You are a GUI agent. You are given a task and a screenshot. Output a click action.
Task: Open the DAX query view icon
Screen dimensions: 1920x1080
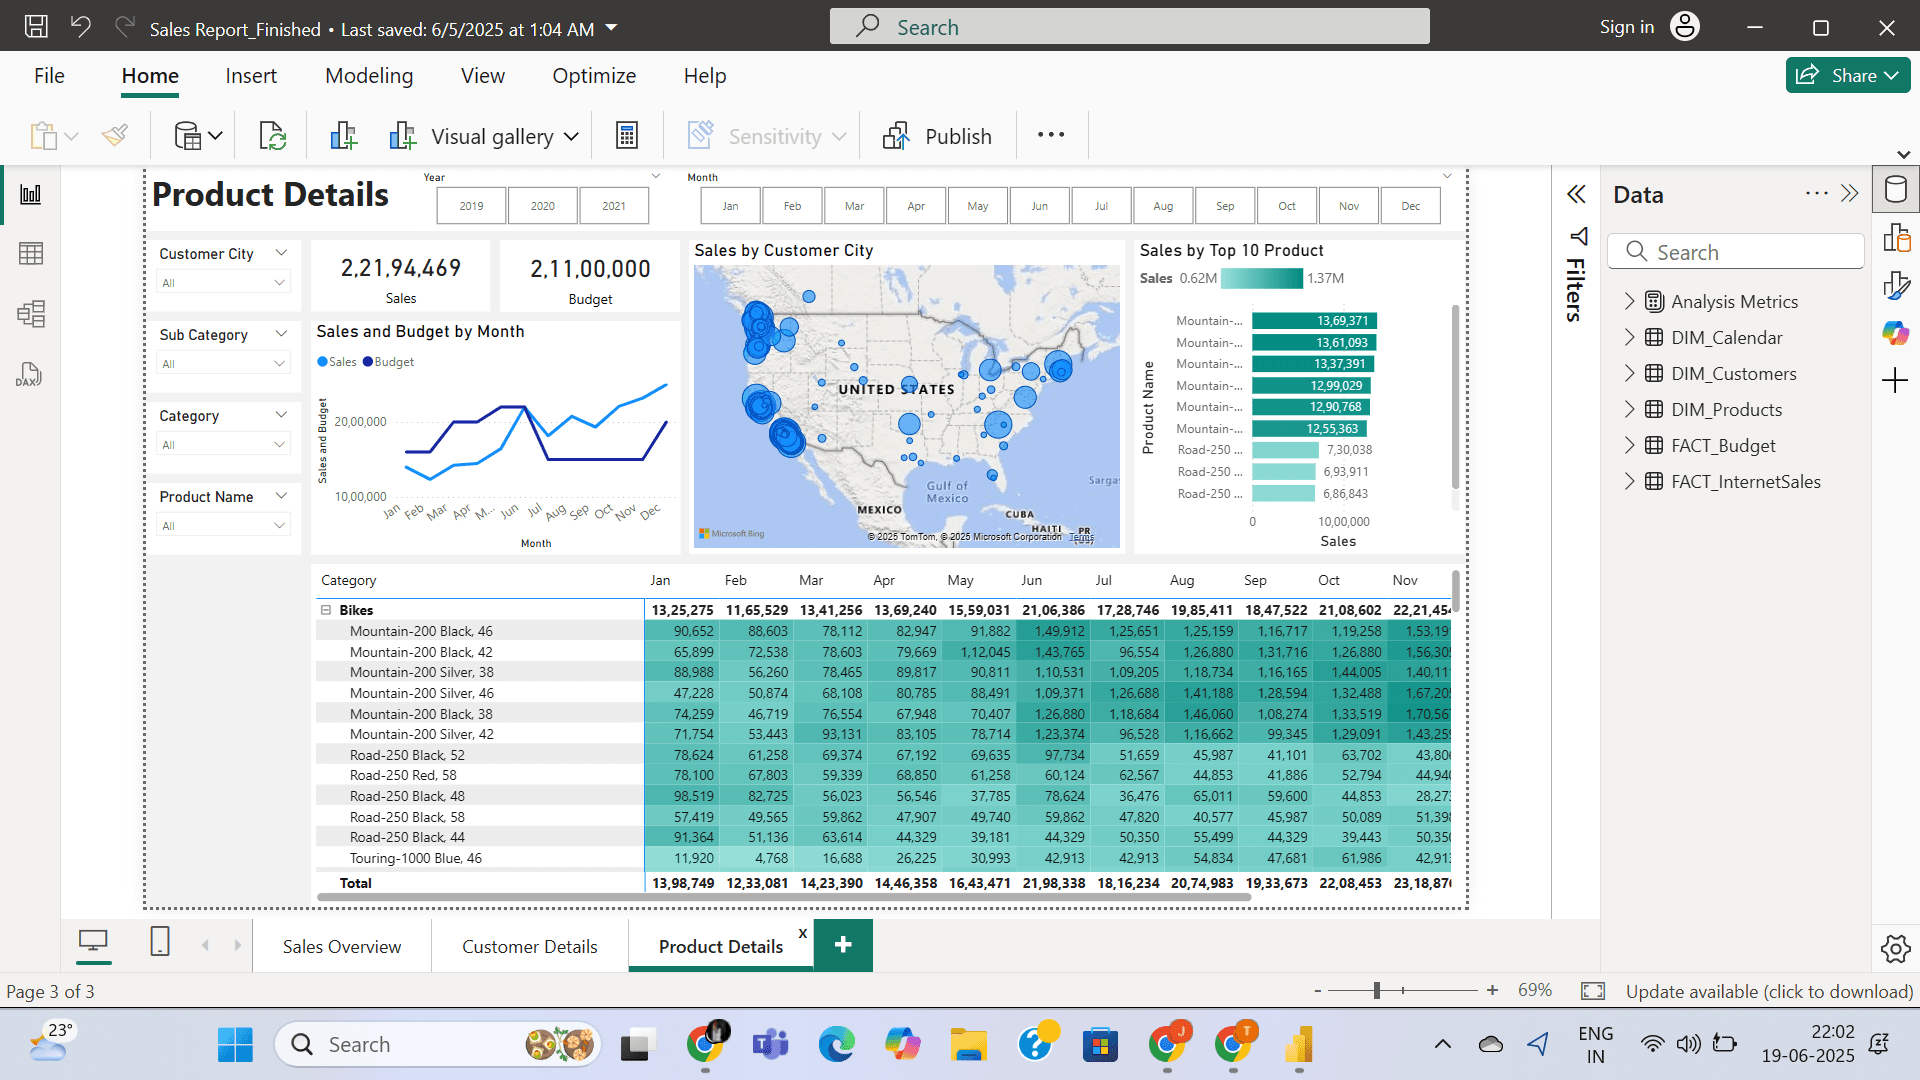(29, 375)
